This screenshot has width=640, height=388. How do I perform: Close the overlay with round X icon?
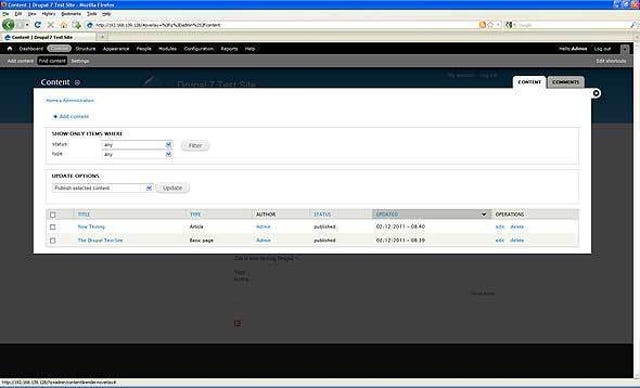pyautogui.click(x=596, y=93)
